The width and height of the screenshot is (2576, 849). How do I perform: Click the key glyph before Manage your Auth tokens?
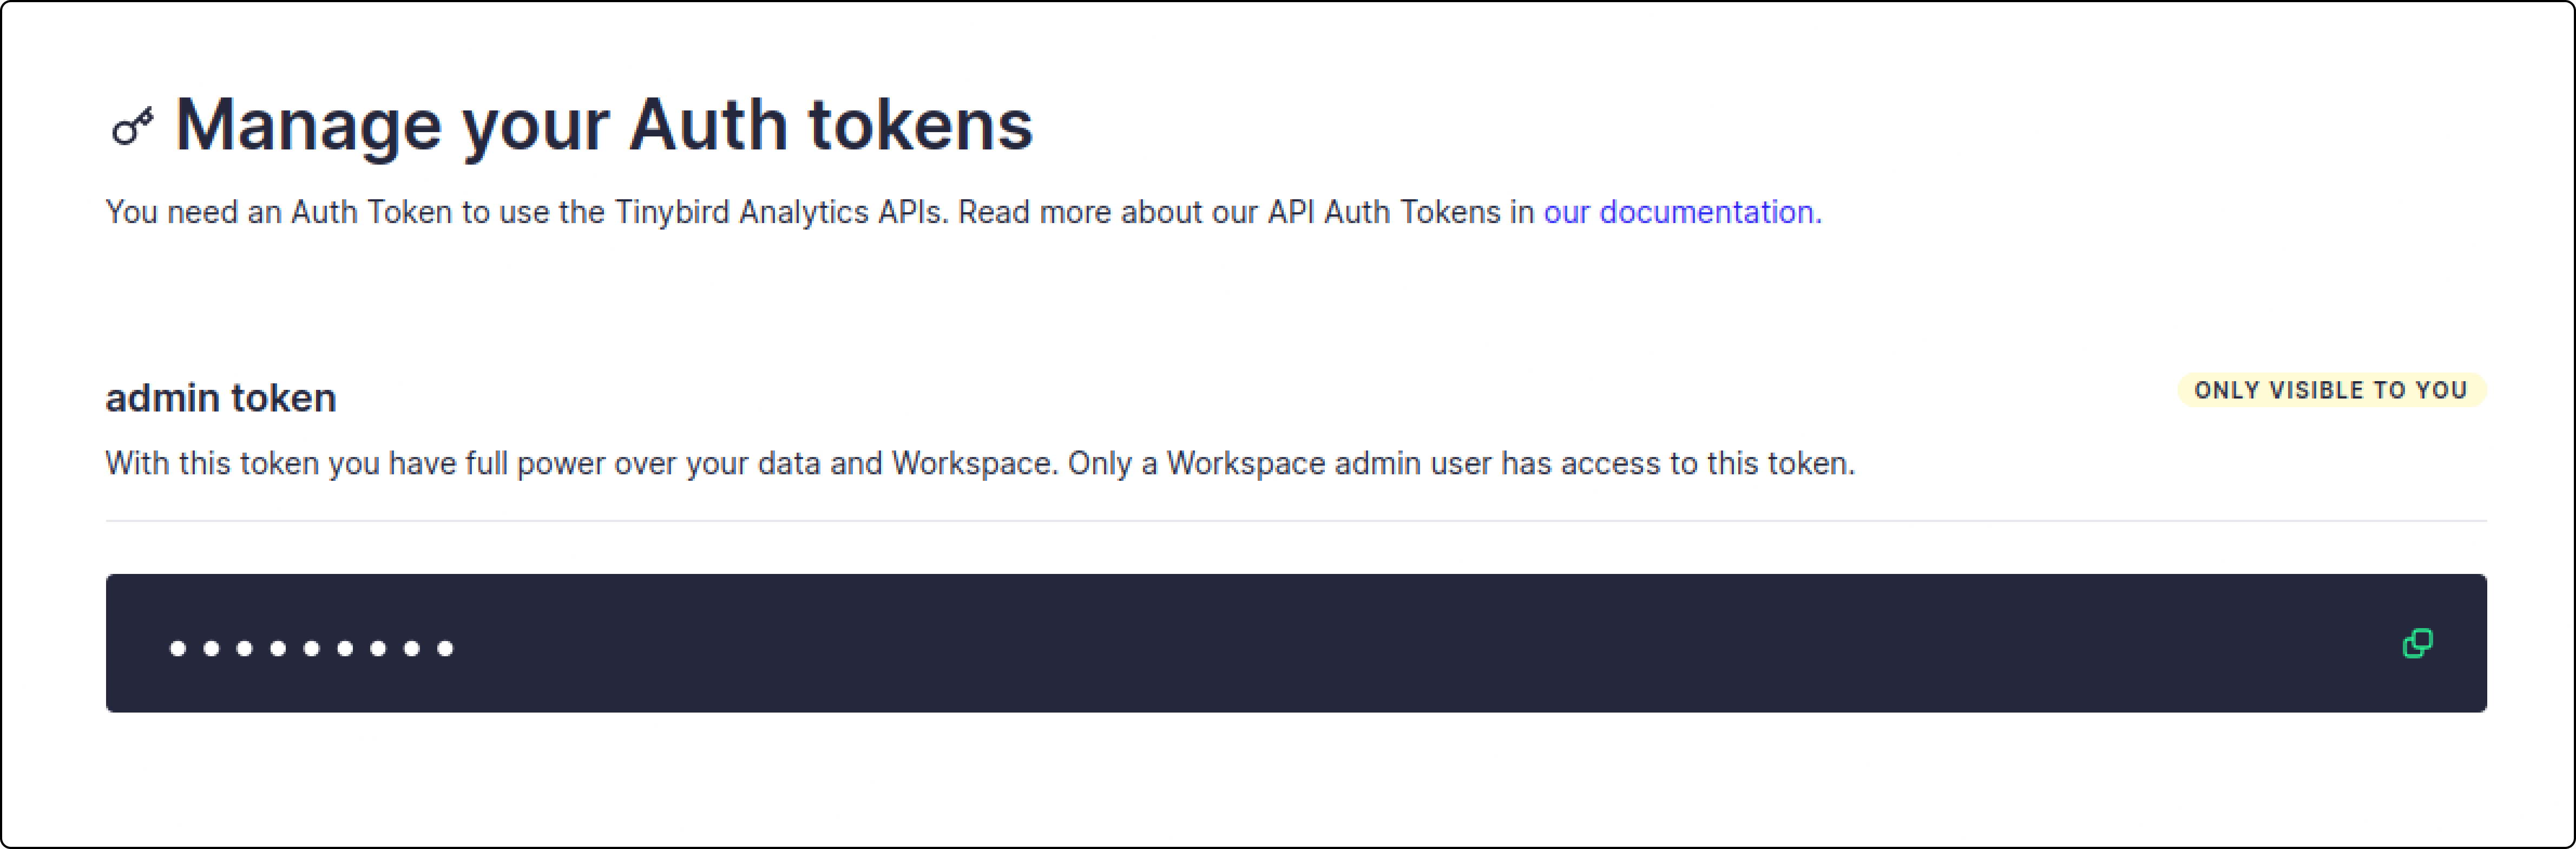132,126
